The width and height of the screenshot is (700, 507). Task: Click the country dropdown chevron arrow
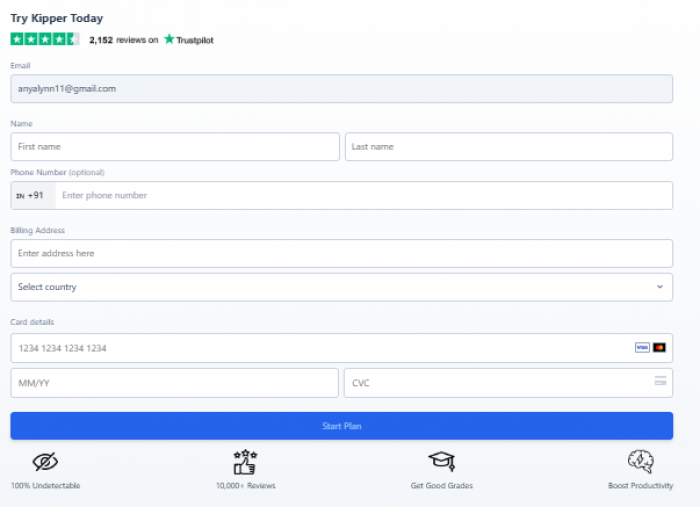pos(660,287)
